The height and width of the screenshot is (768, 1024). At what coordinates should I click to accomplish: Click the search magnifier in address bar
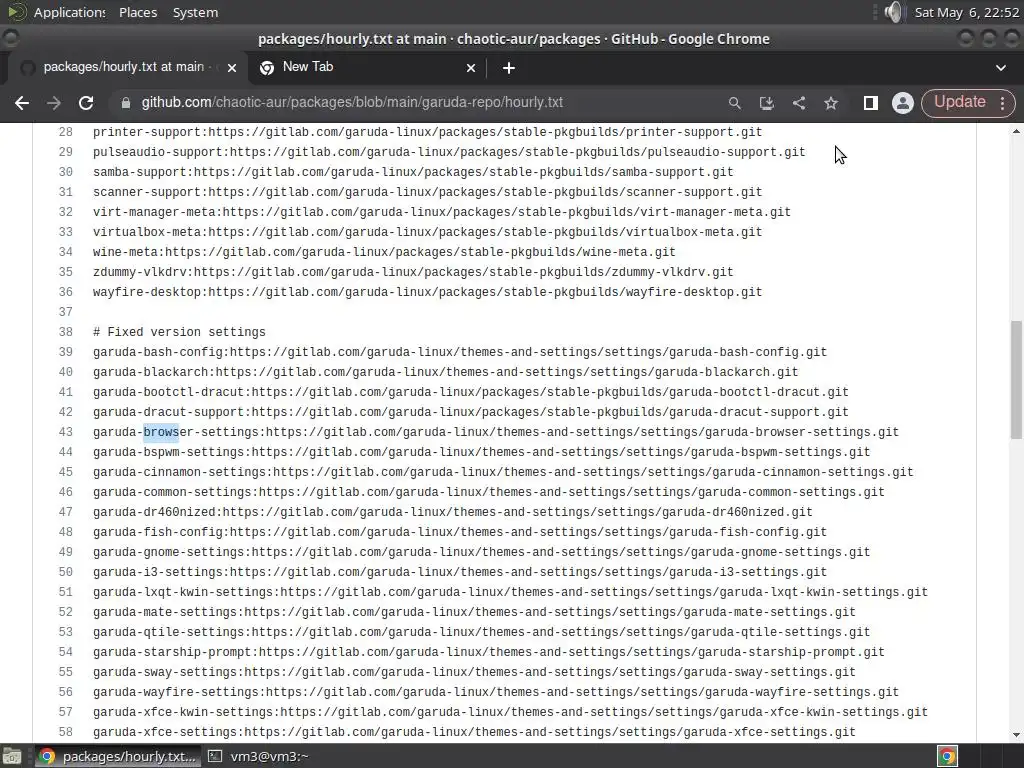tap(735, 103)
